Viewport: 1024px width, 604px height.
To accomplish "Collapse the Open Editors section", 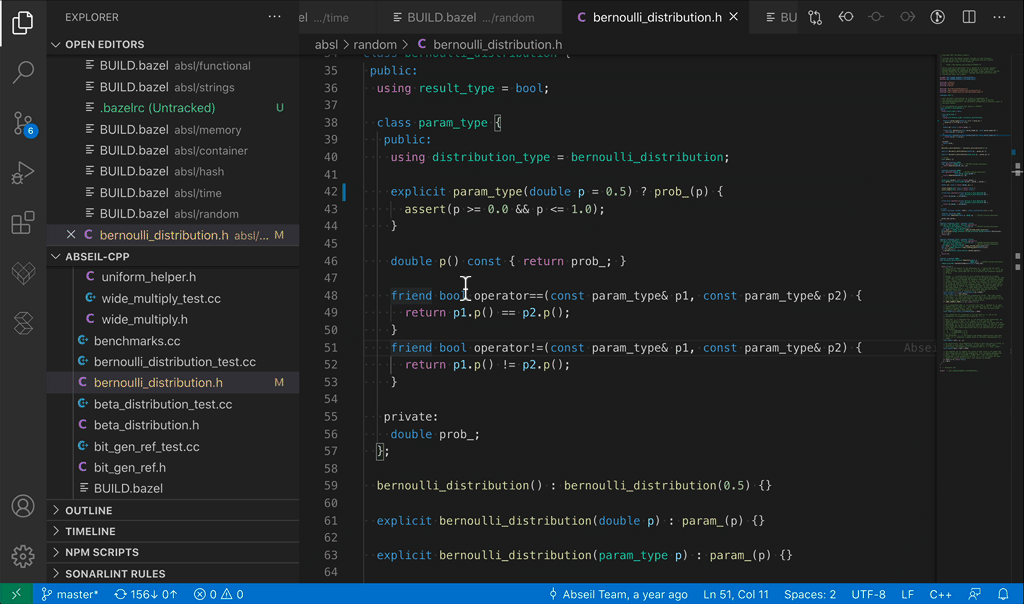I will (173, 44).
